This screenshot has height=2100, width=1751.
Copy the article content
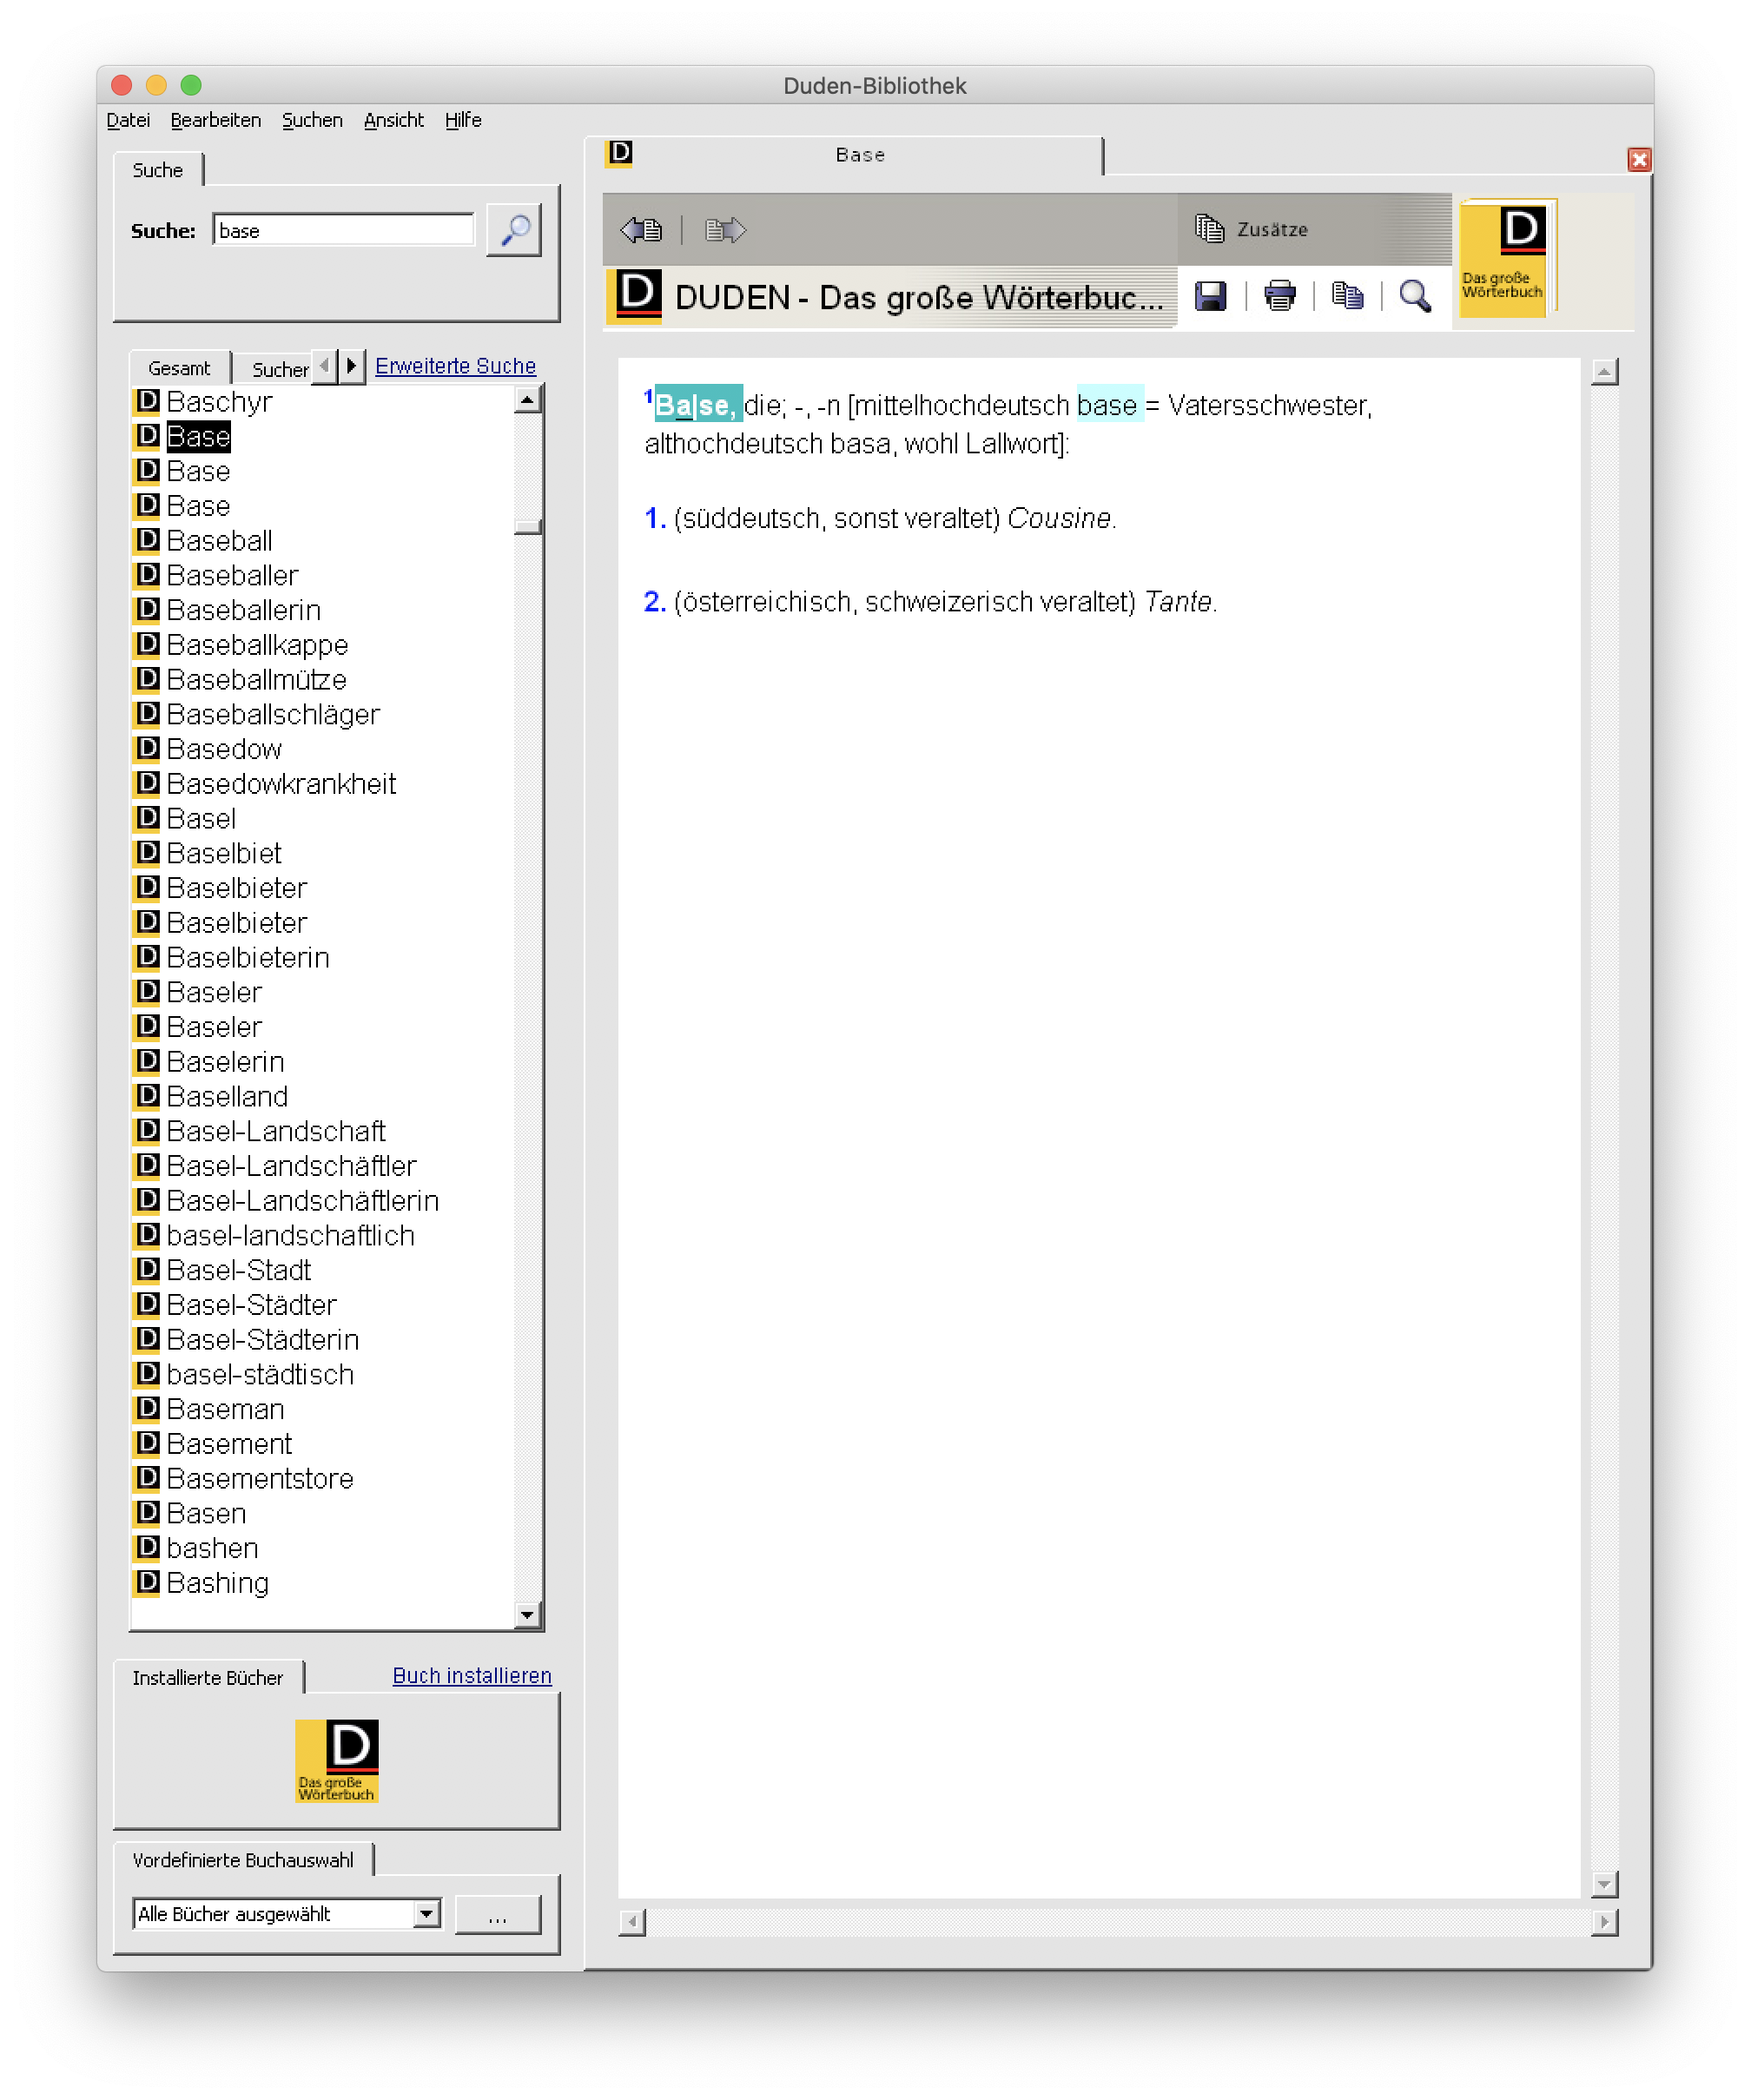1347,296
